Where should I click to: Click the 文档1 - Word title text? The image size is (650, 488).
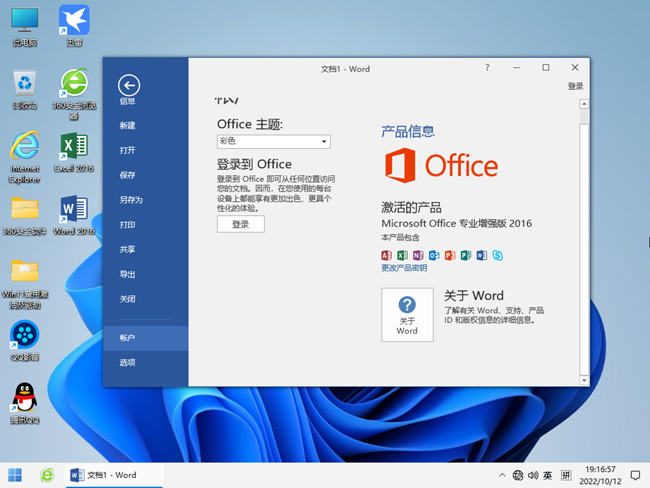tap(345, 69)
